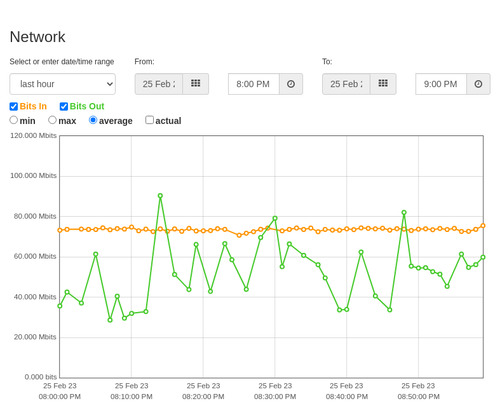Viewport: 500px width, 403px height.
Task: Click the 100.000 Mbits axis label
Action: [x=33, y=176]
